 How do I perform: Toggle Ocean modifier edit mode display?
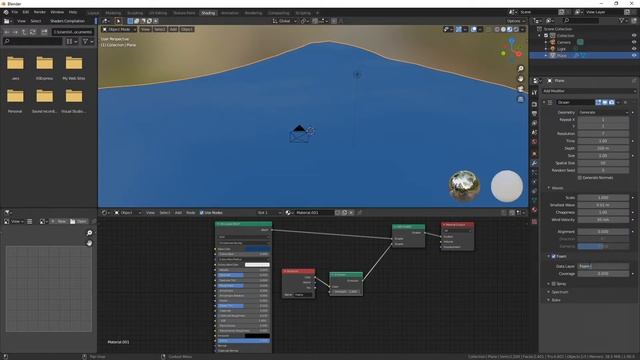598,102
